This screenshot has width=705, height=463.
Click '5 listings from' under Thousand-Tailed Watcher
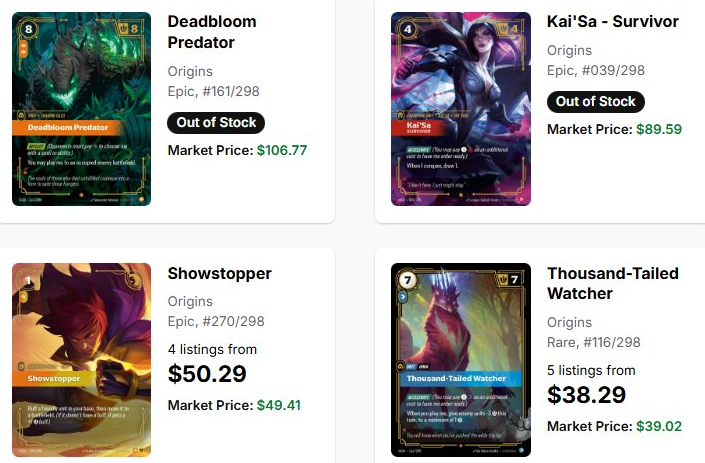tap(591, 370)
